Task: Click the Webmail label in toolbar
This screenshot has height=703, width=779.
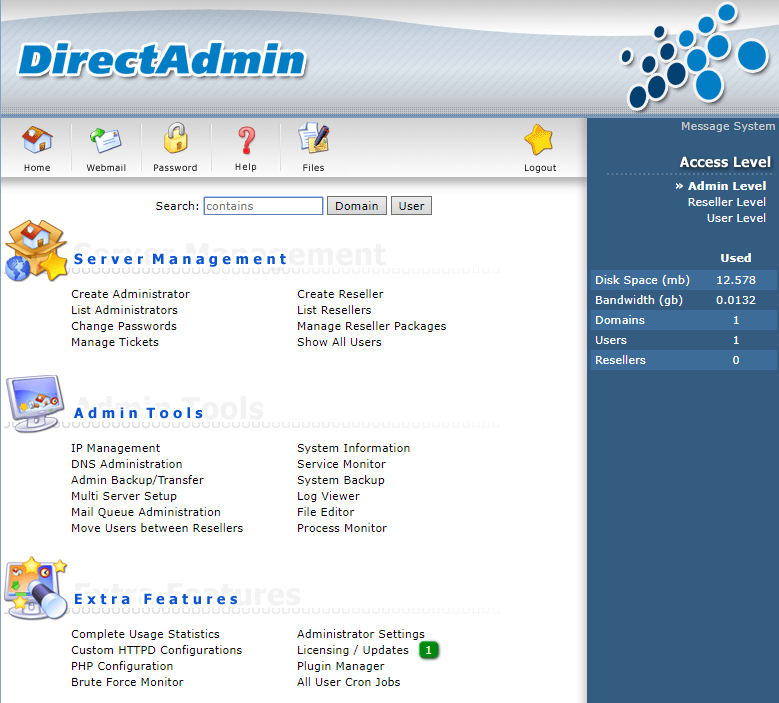Action: [106, 167]
